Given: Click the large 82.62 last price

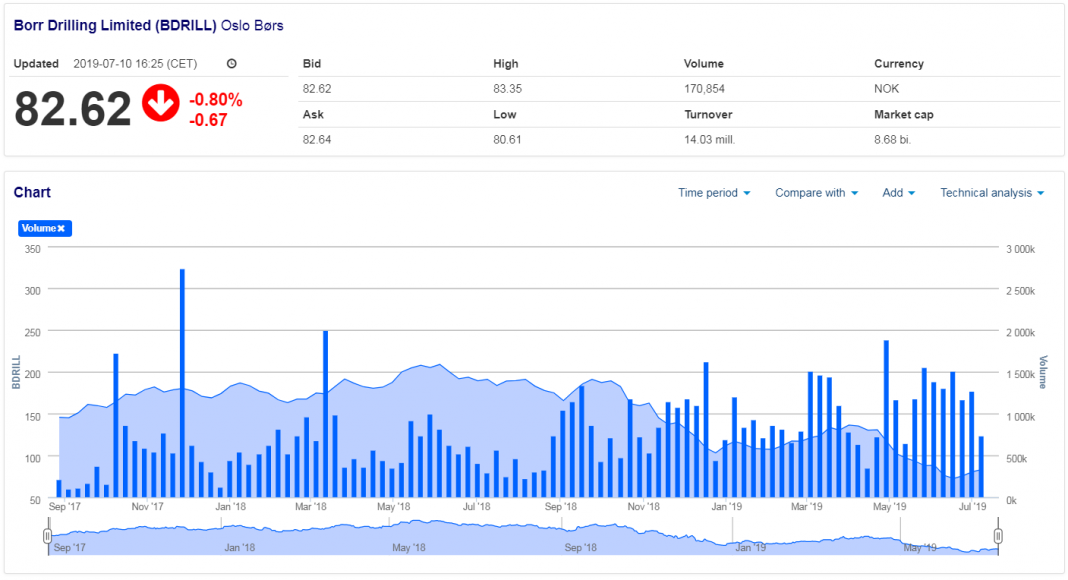Looking at the screenshot, I should tap(73, 109).
